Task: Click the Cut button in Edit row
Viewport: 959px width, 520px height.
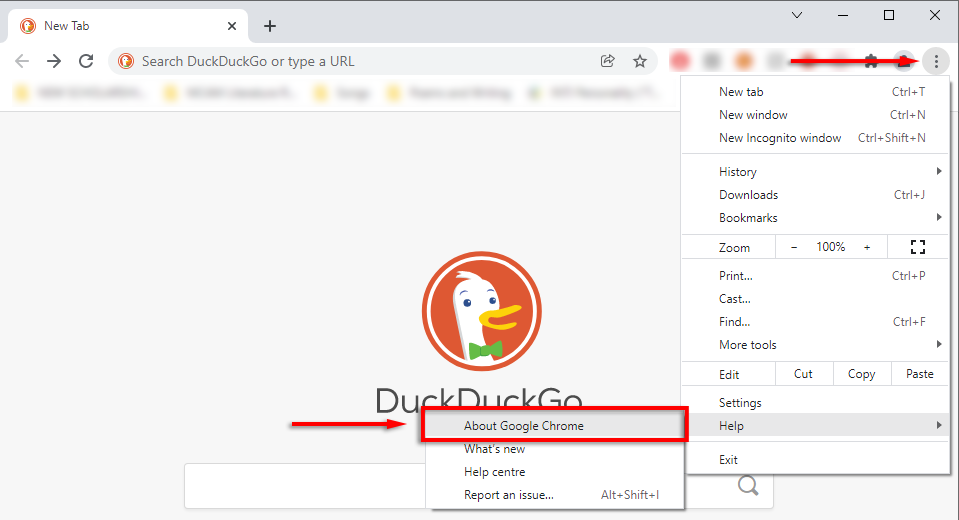Action: (803, 374)
